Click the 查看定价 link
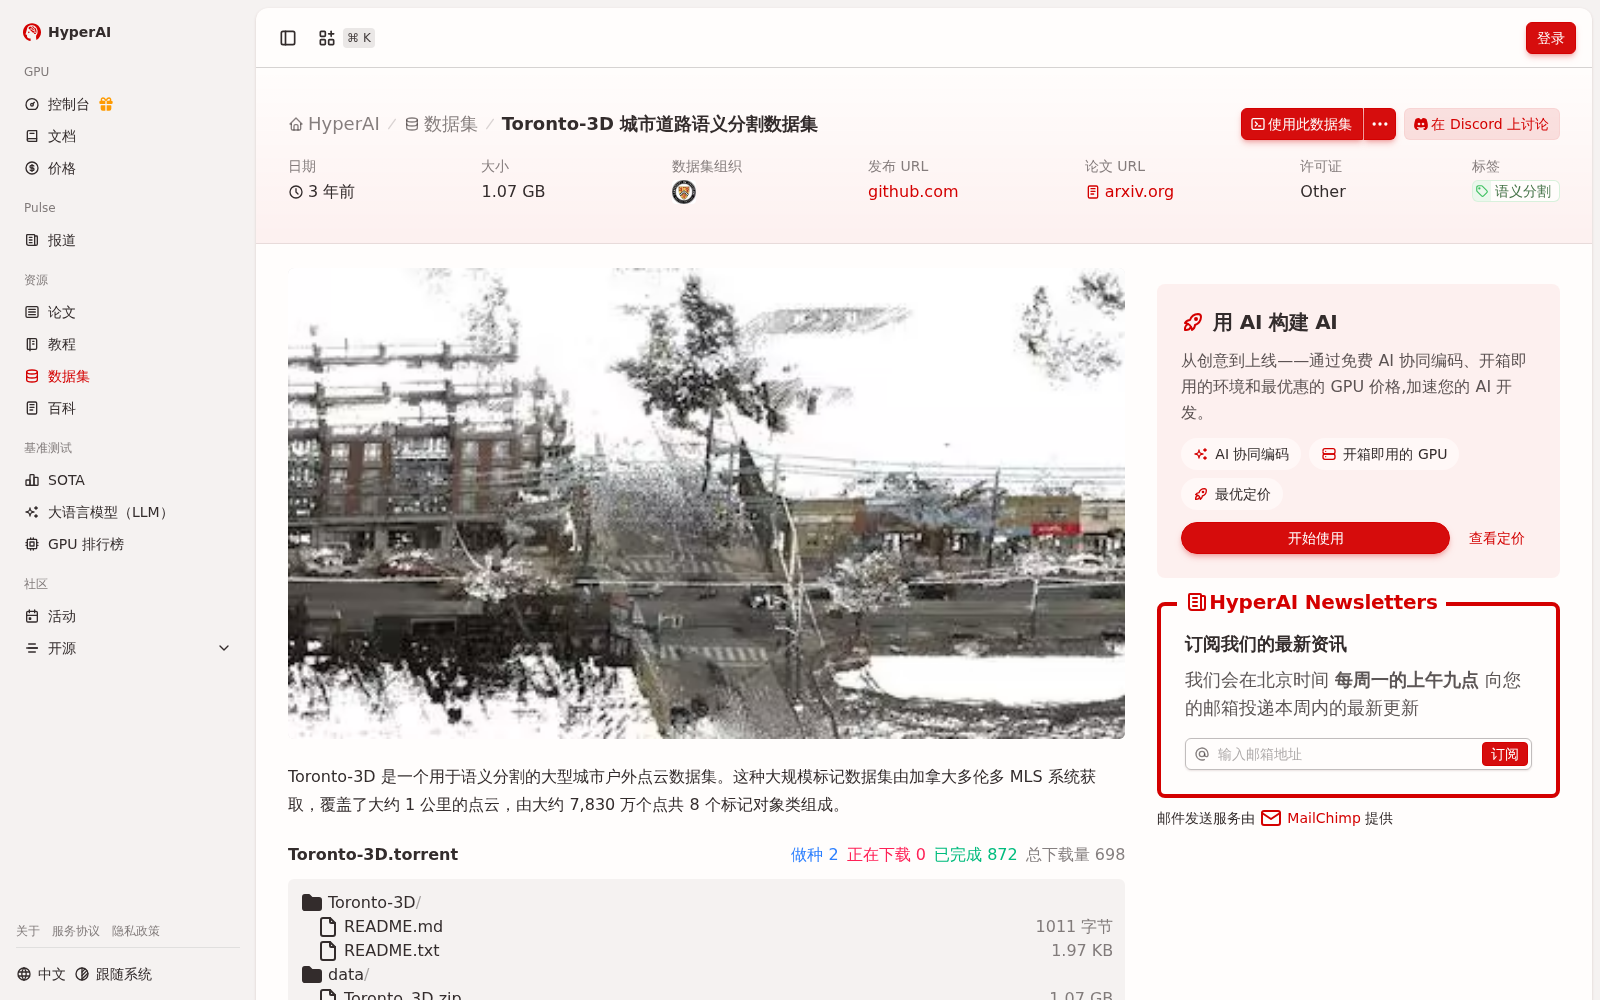The image size is (1600, 1000). click(x=1496, y=538)
